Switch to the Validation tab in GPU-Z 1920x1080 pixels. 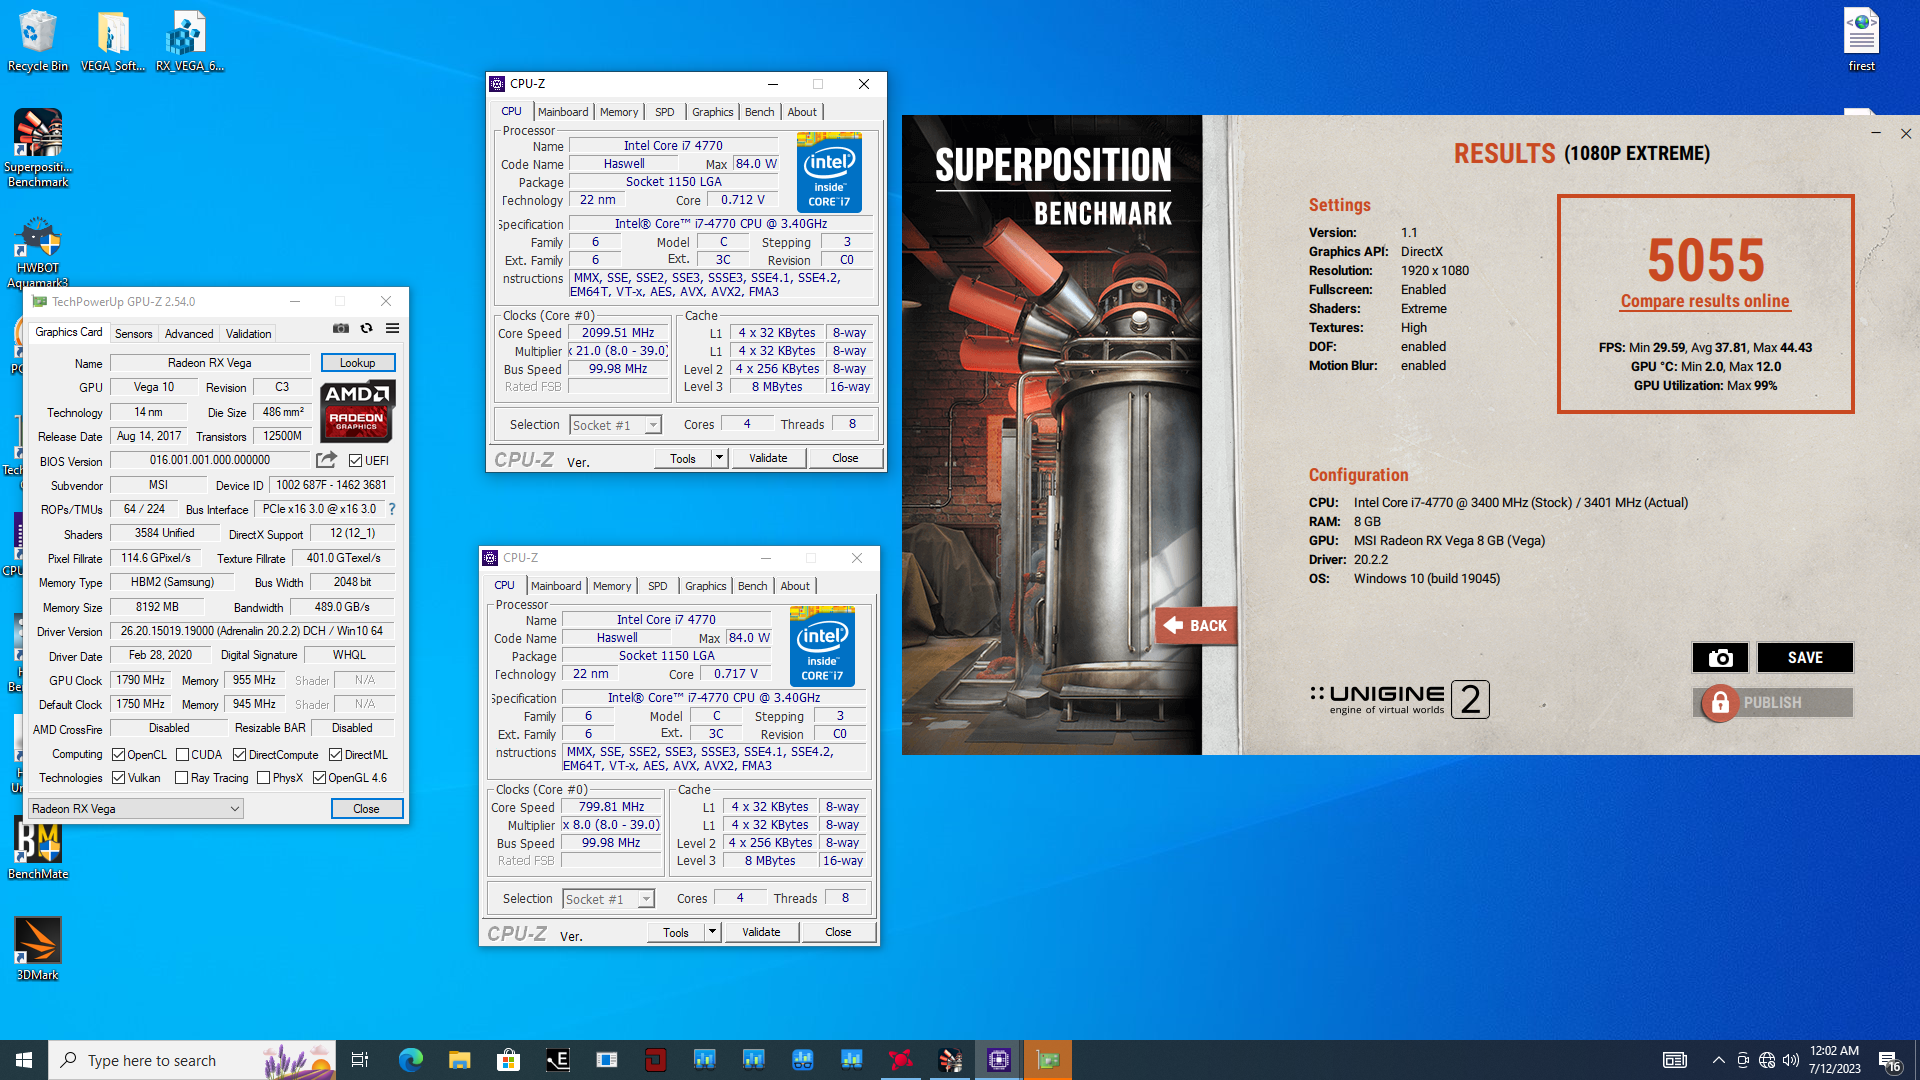point(248,334)
